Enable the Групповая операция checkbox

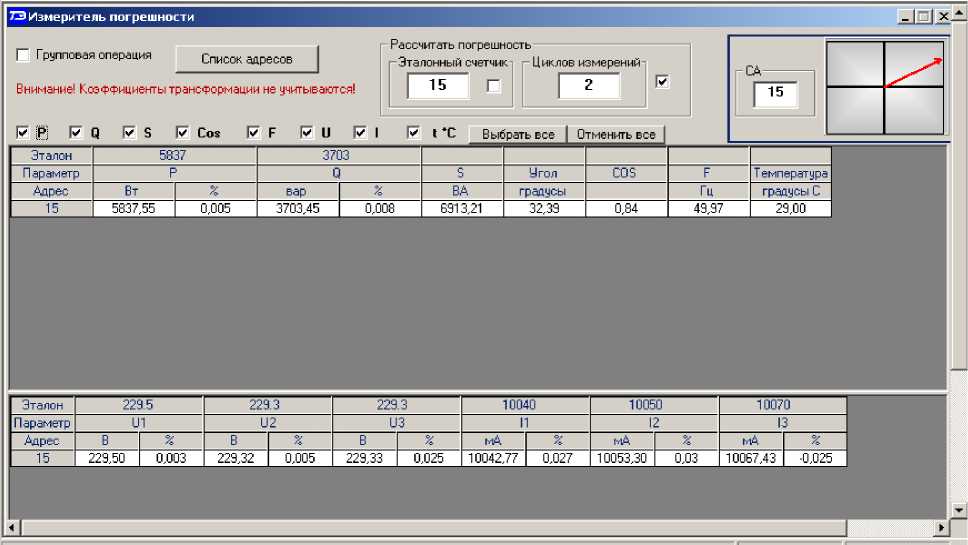(23, 56)
